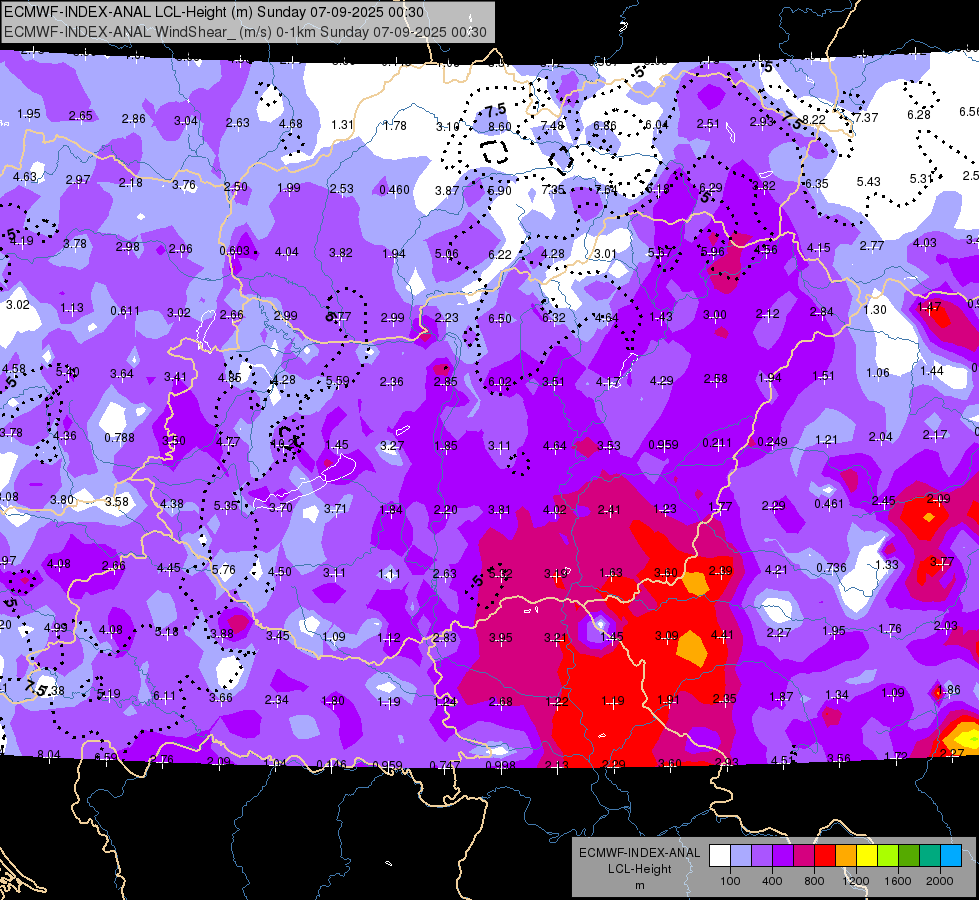This screenshot has height=900, width=979.
Task: Click the wind shear value 0.603
Action: (235, 250)
